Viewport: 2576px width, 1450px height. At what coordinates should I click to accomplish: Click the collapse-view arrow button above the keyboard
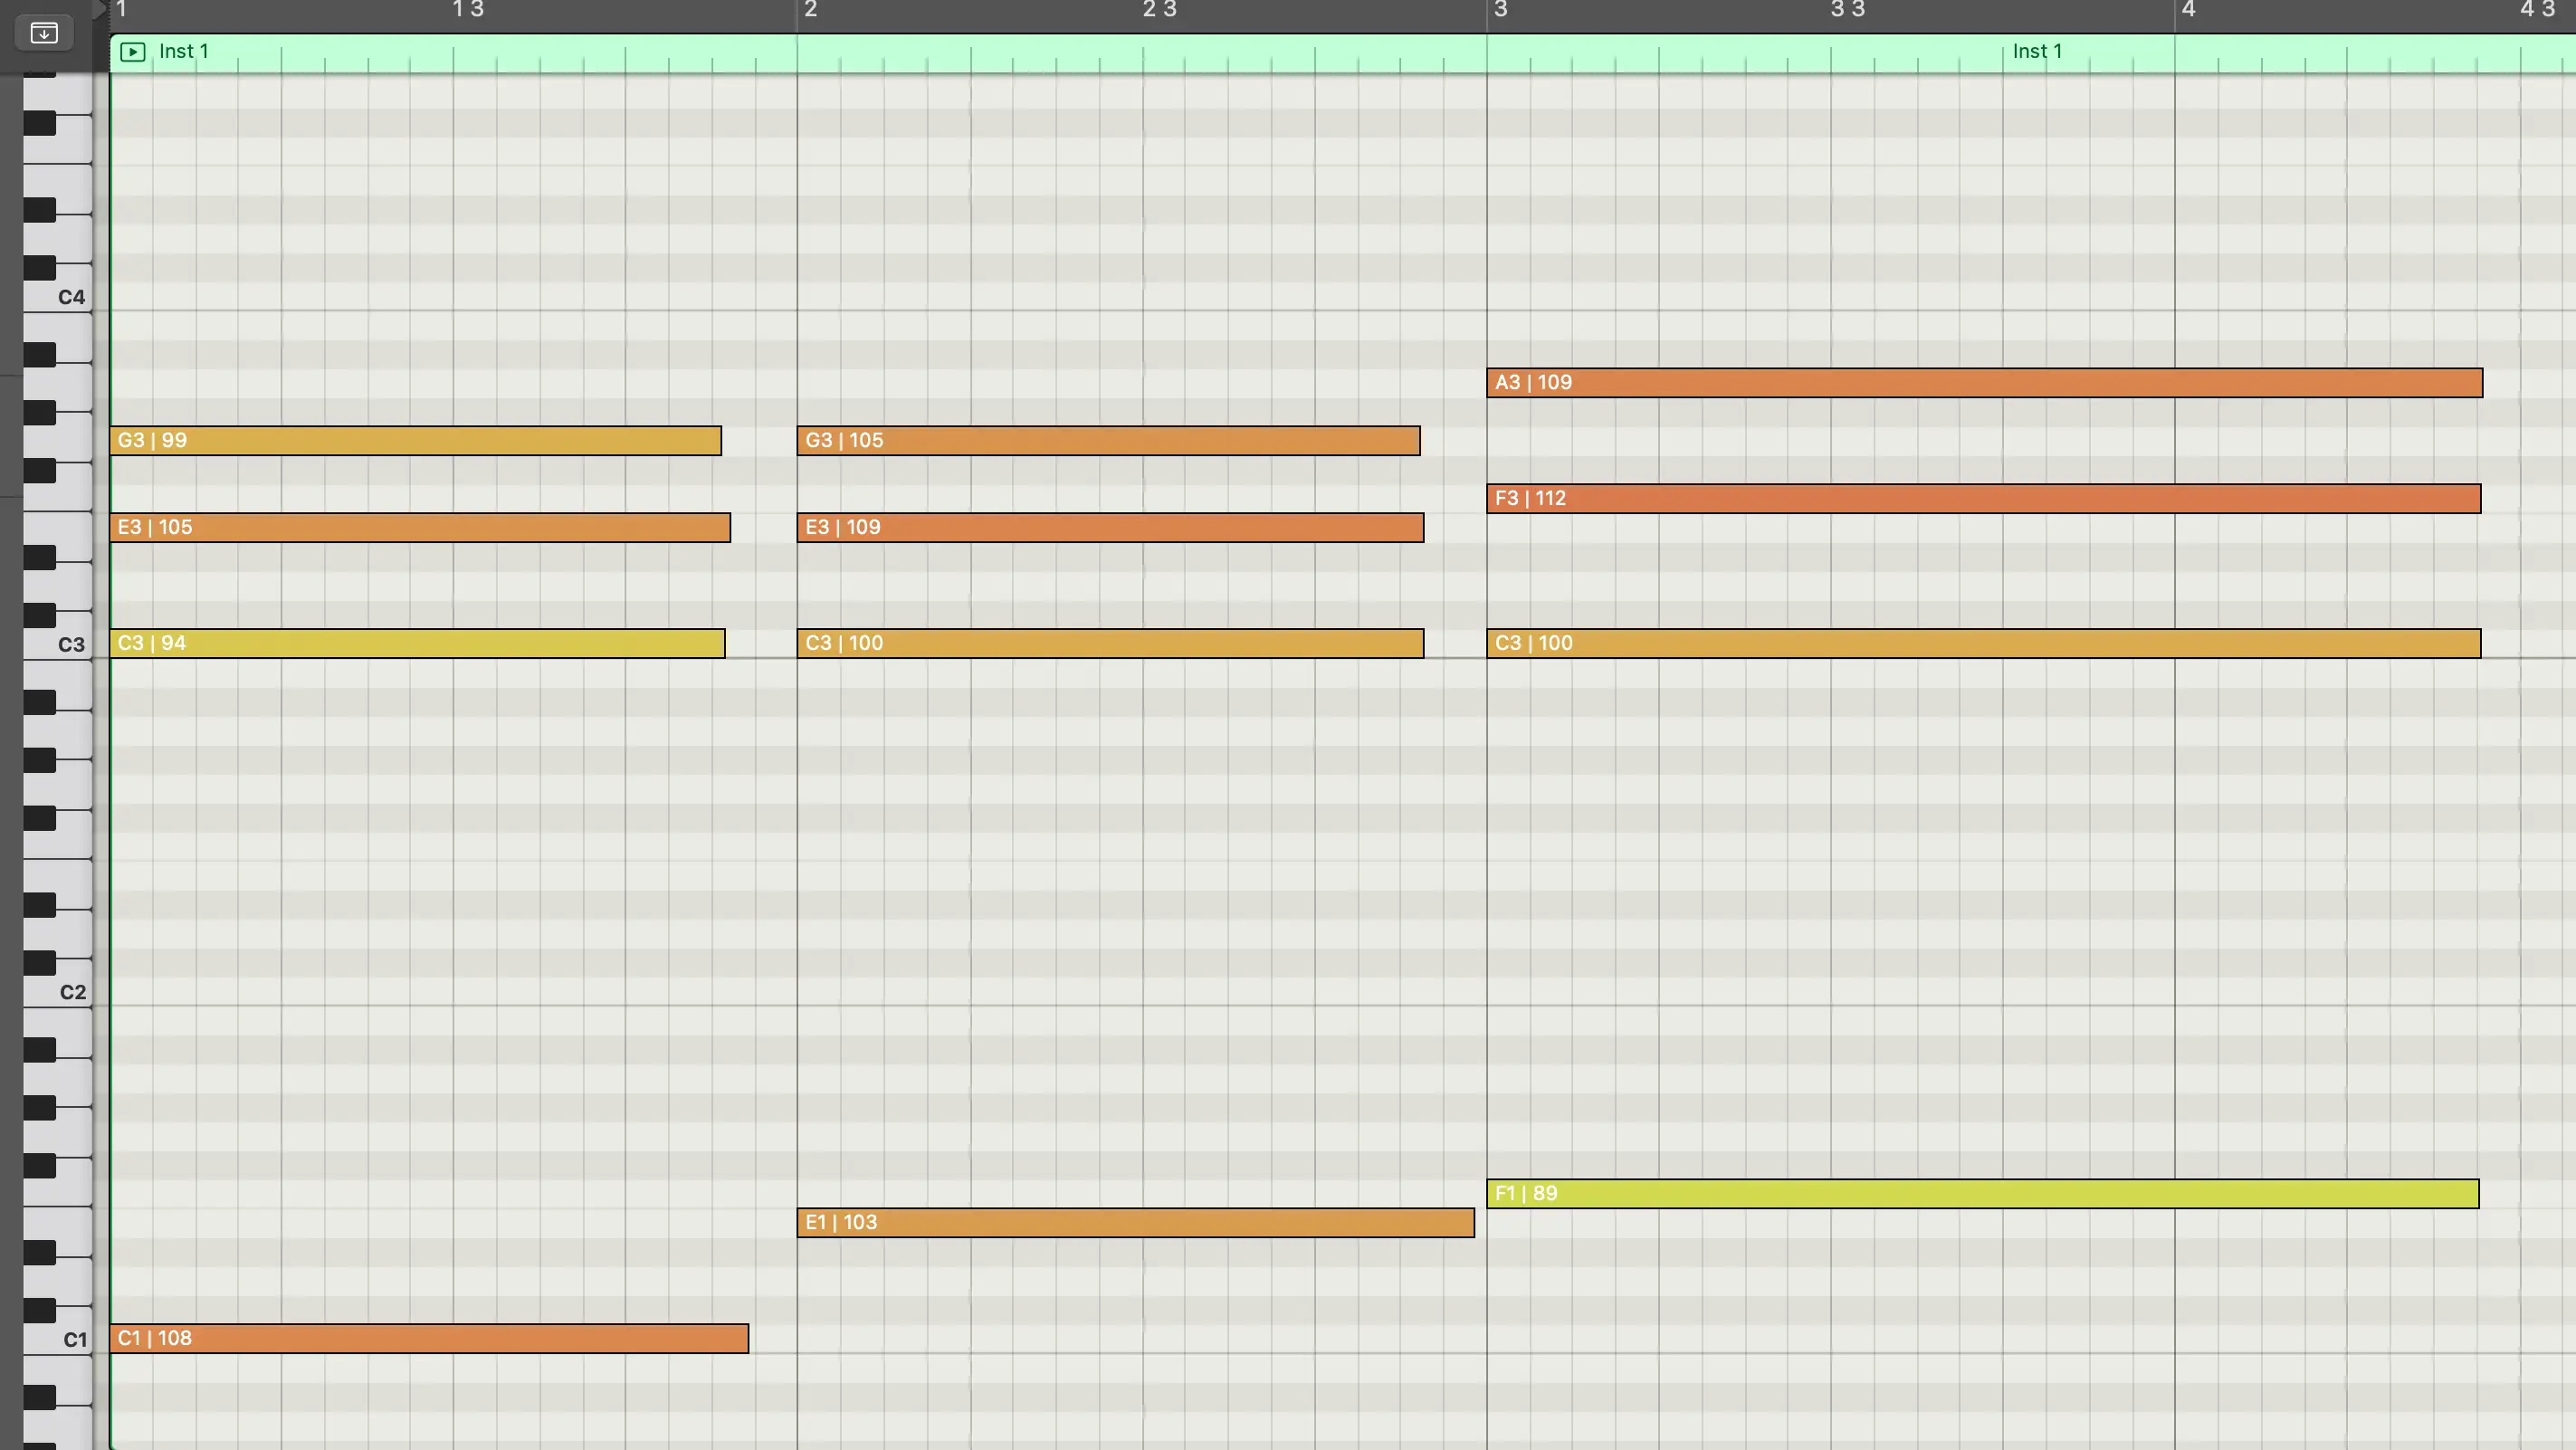pyautogui.click(x=44, y=33)
